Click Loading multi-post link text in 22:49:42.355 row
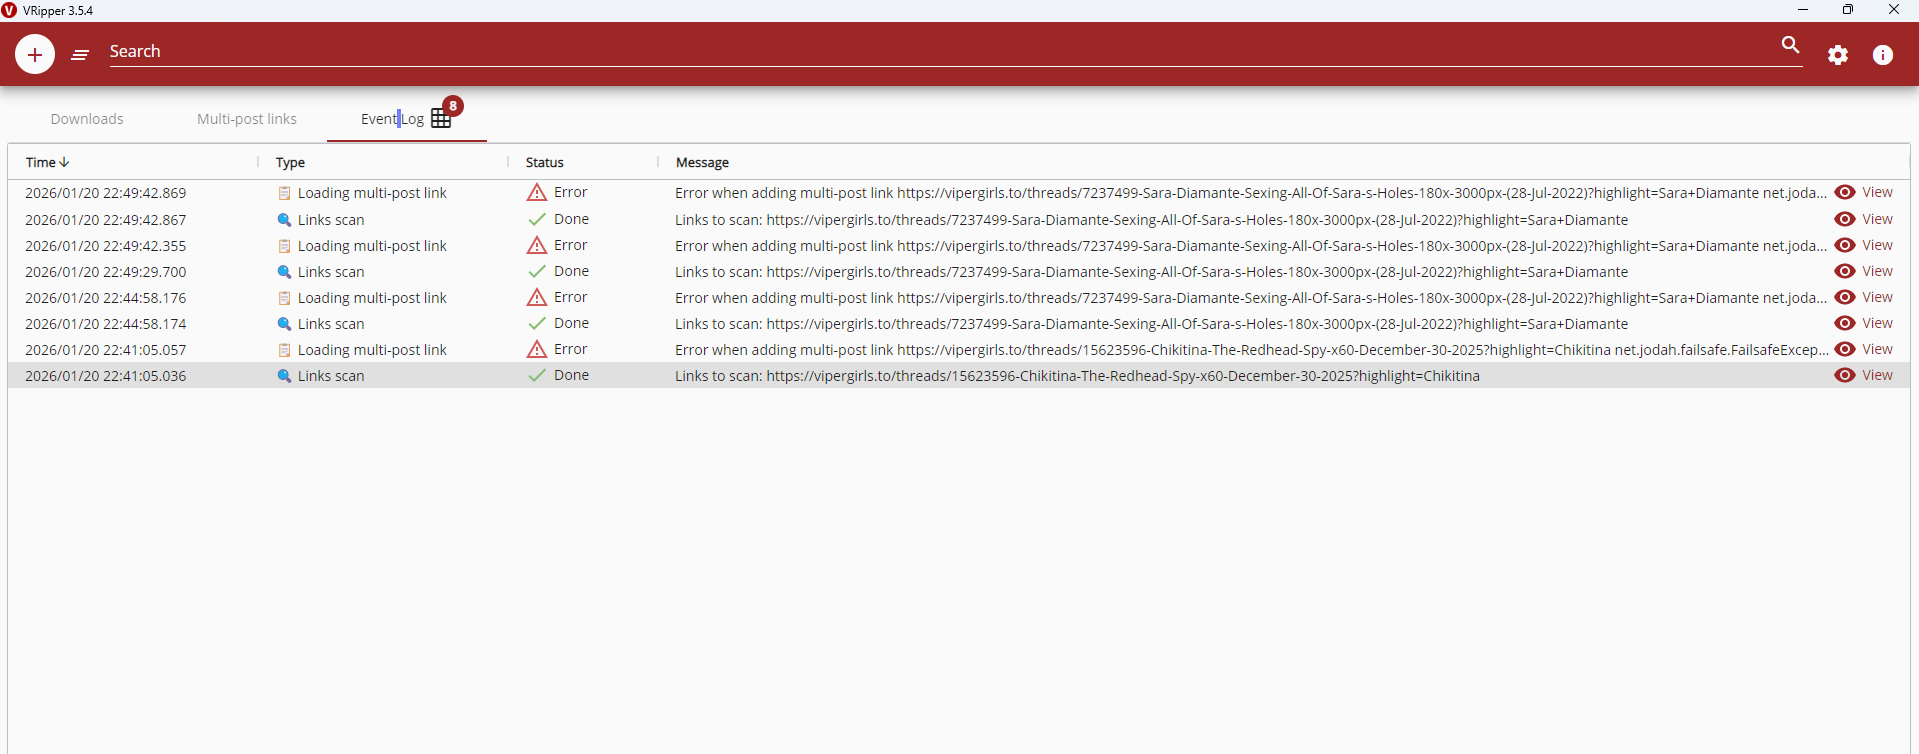Viewport: 1919px width, 754px height. [372, 246]
